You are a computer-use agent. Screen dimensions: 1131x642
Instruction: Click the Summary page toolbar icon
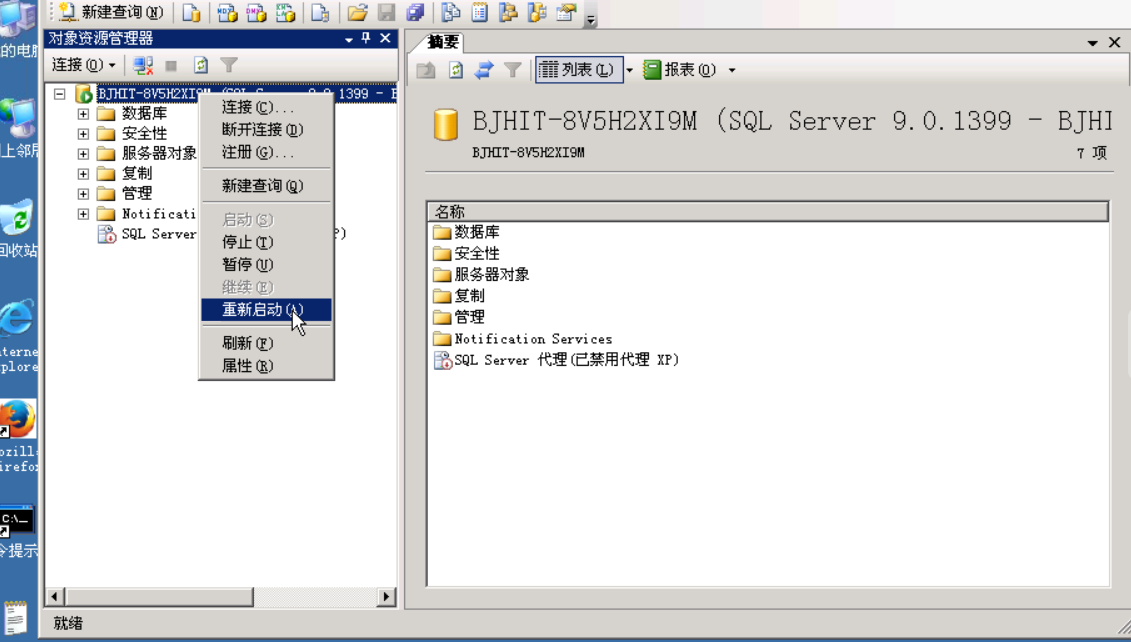[x=480, y=12]
